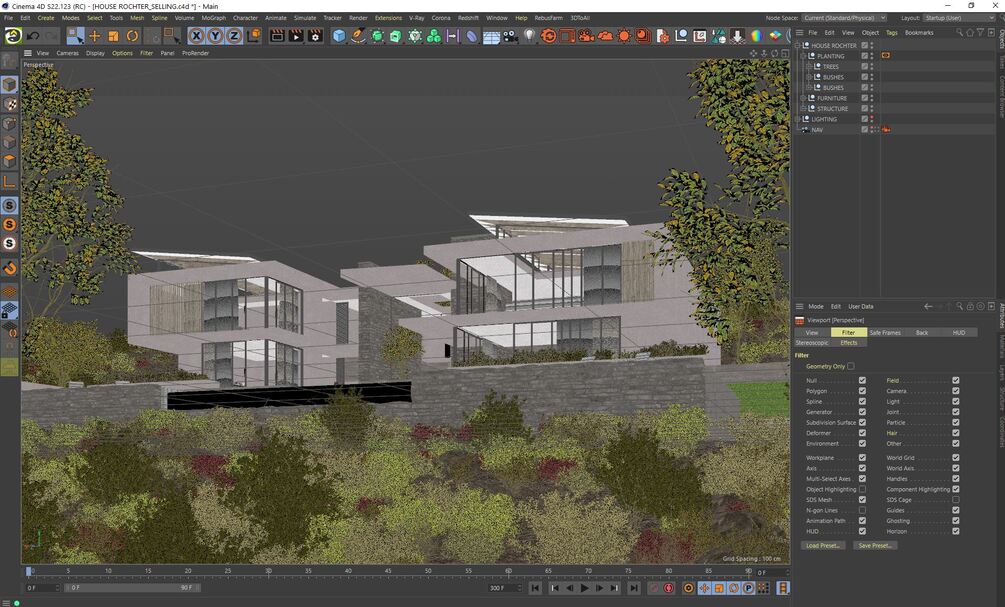Open Edit Render Settings clapperboard gear
This screenshot has width=1005, height=607.
pos(315,36)
